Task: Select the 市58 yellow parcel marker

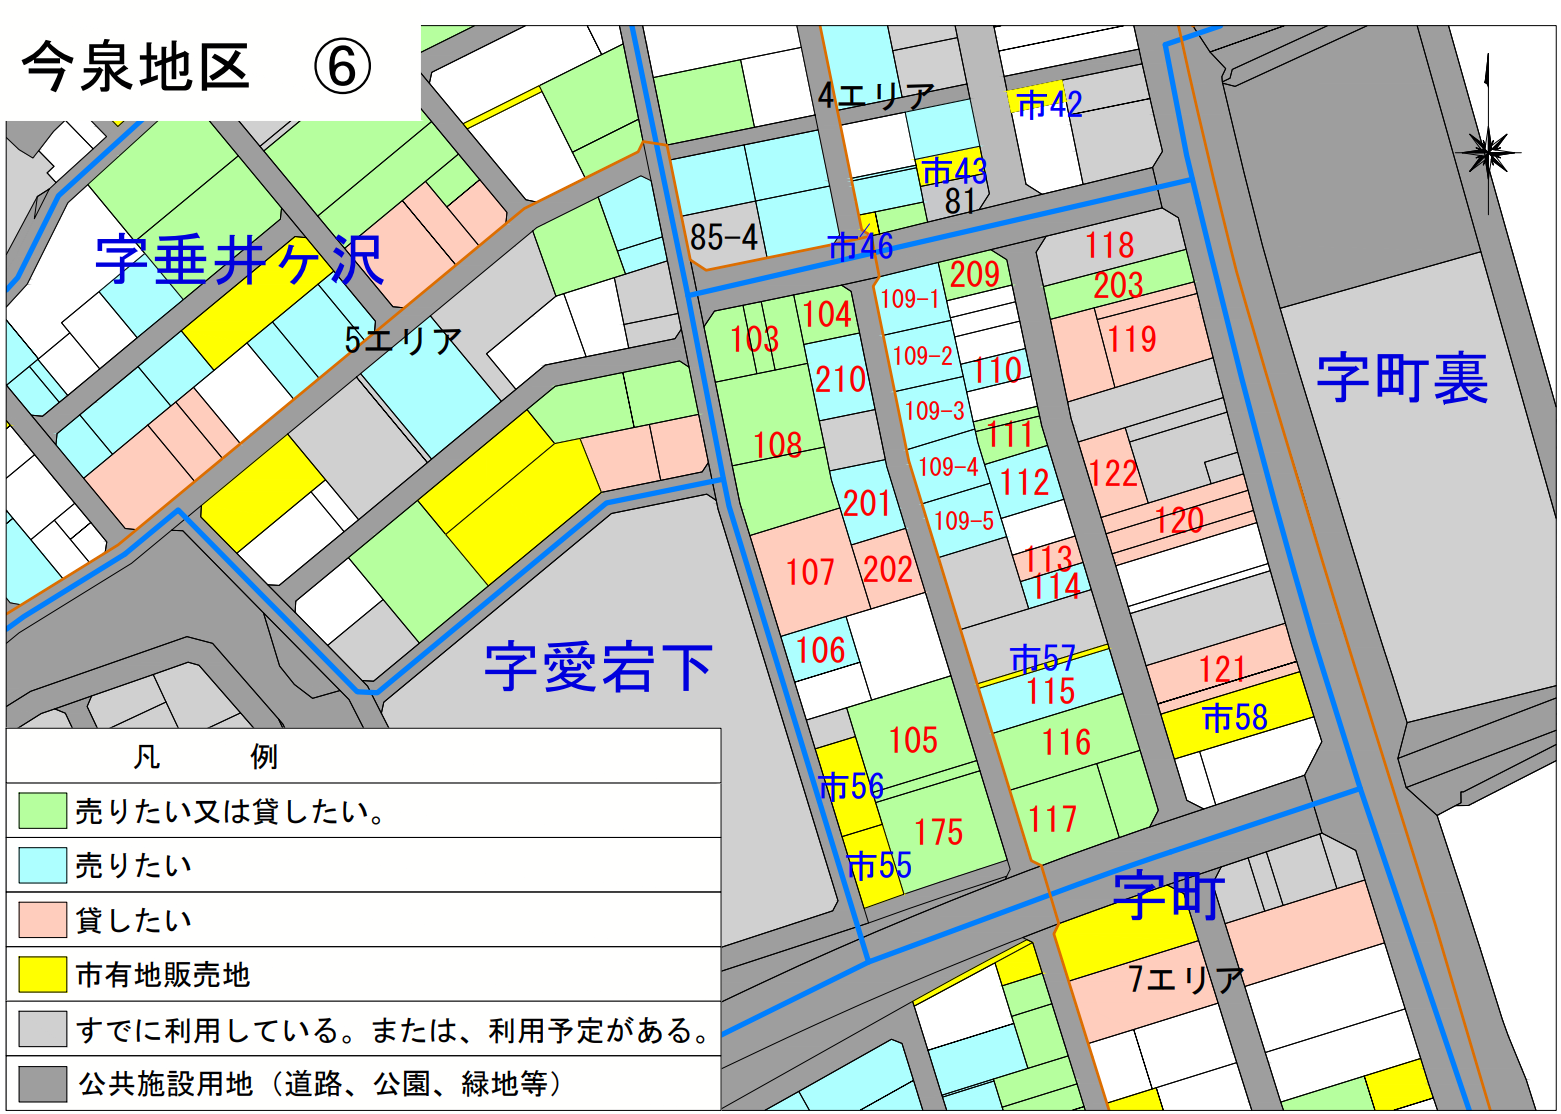Action: pyautogui.click(x=1231, y=717)
